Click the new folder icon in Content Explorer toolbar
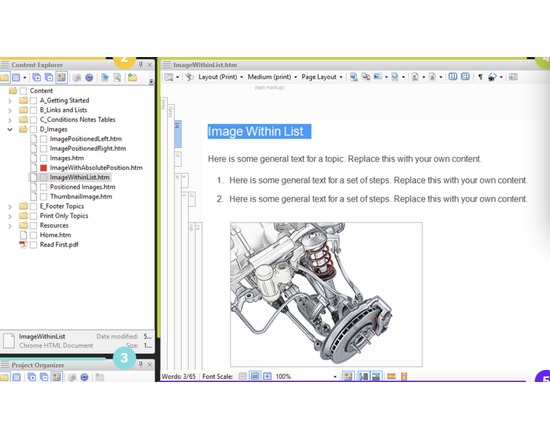The height and width of the screenshot is (440, 550). 132,78
